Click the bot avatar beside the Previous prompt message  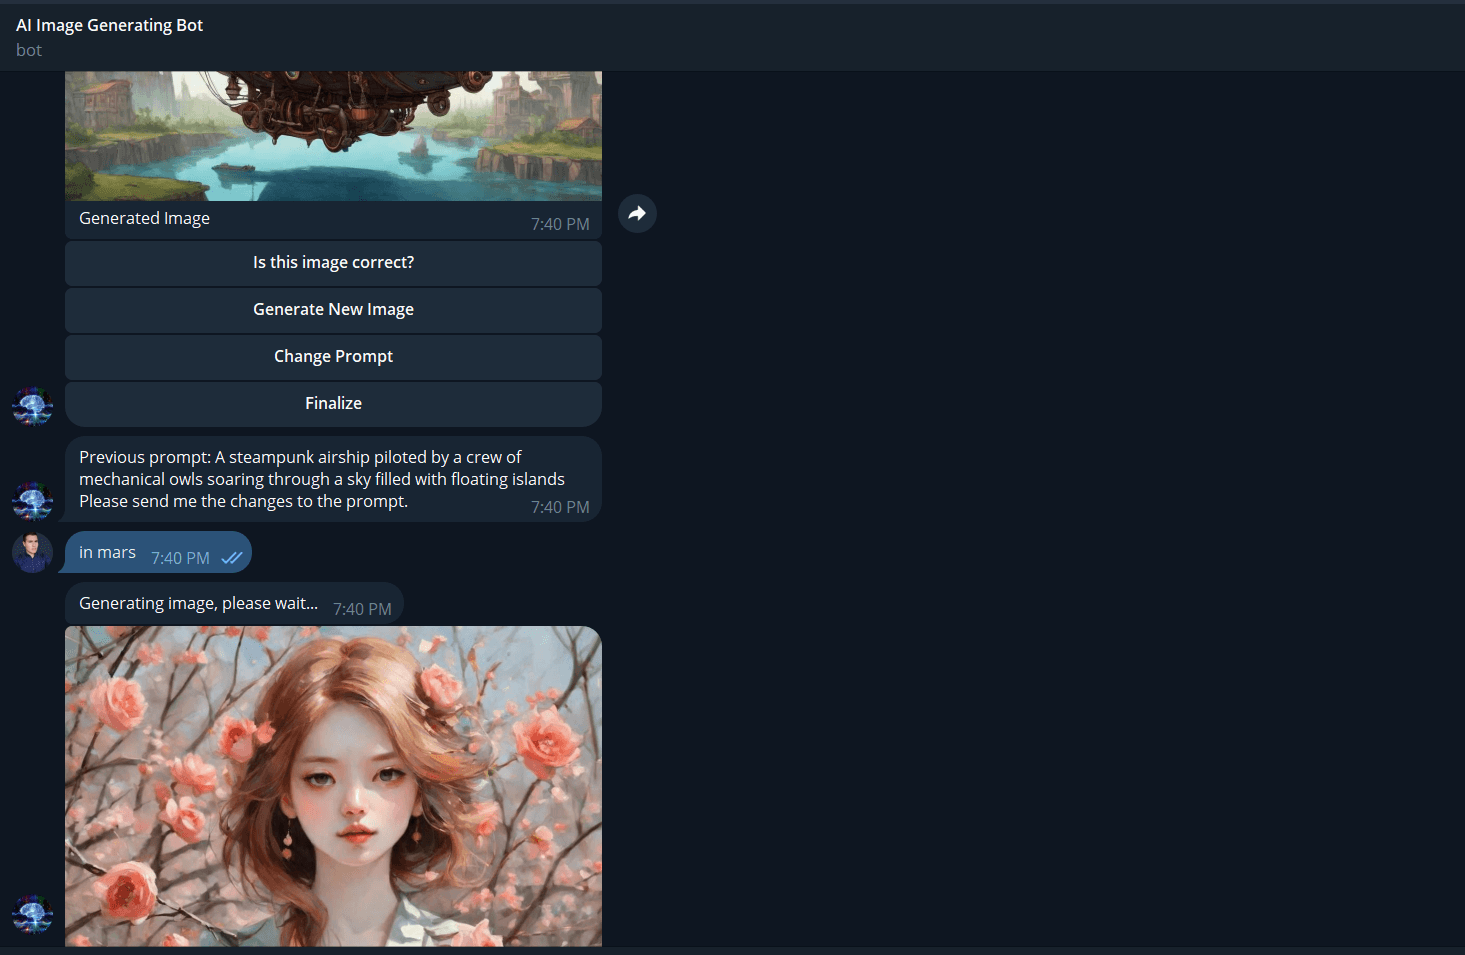(x=32, y=501)
